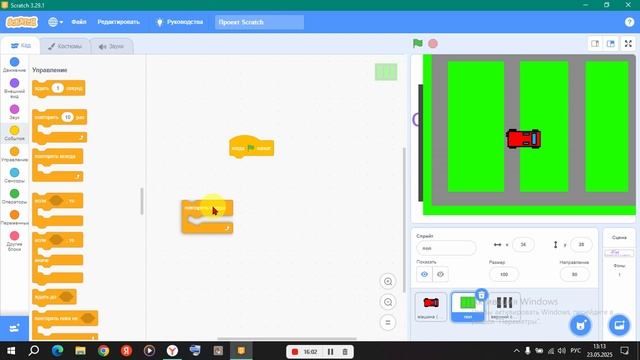
Task: Select the Внешний вид blocks category
Action: point(14,88)
